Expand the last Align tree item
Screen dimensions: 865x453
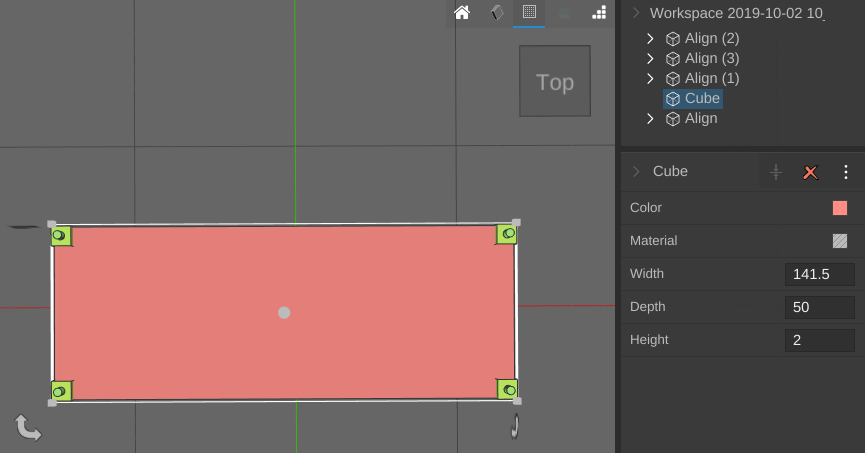coord(650,119)
